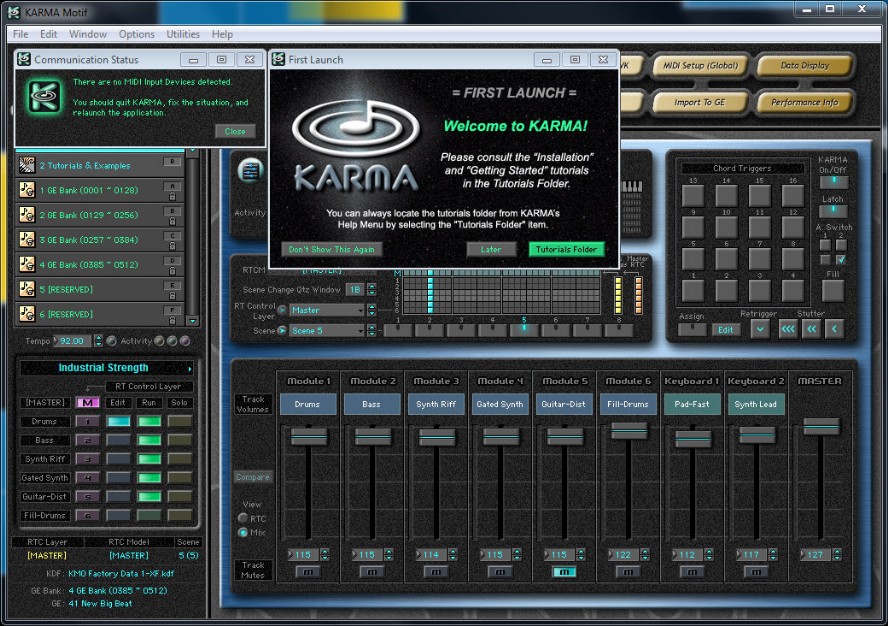
Task: Select the pink Master M layer button
Action: tap(88, 402)
